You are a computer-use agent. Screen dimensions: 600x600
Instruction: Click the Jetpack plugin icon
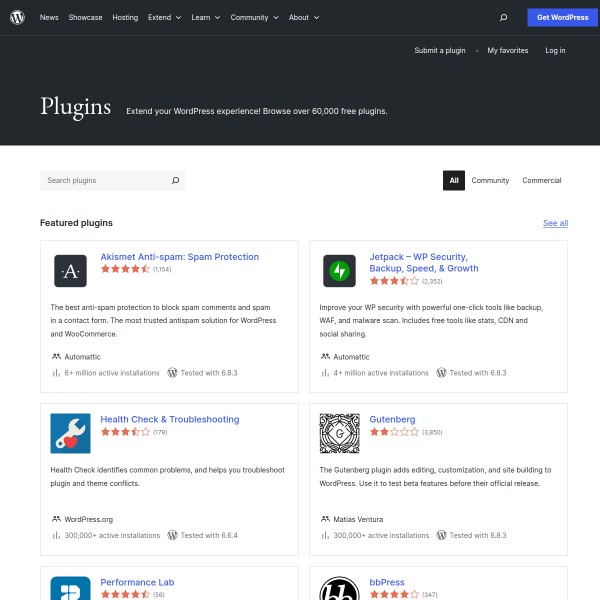[x=339, y=271]
